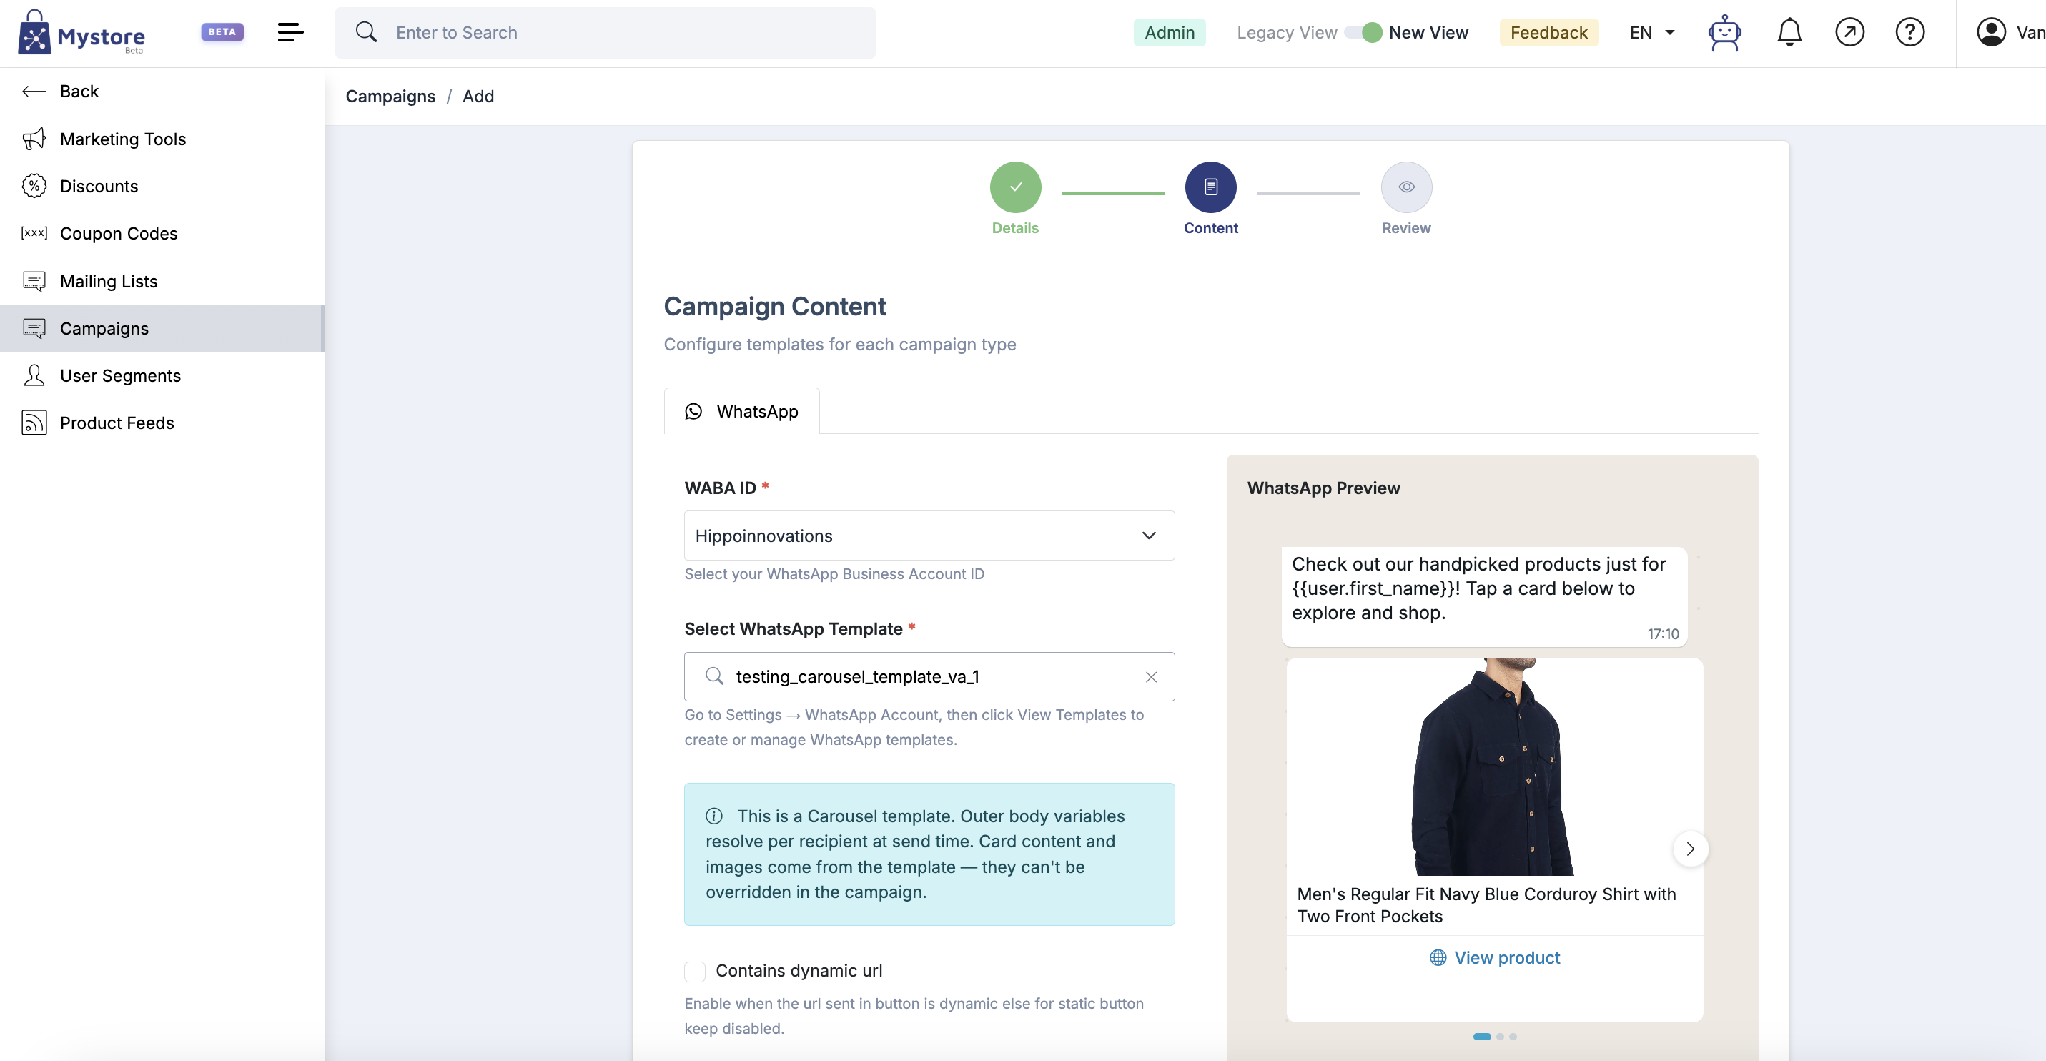2046x1061 pixels.
Task: Click Campaigns breadcrumb link
Action: click(391, 96)
